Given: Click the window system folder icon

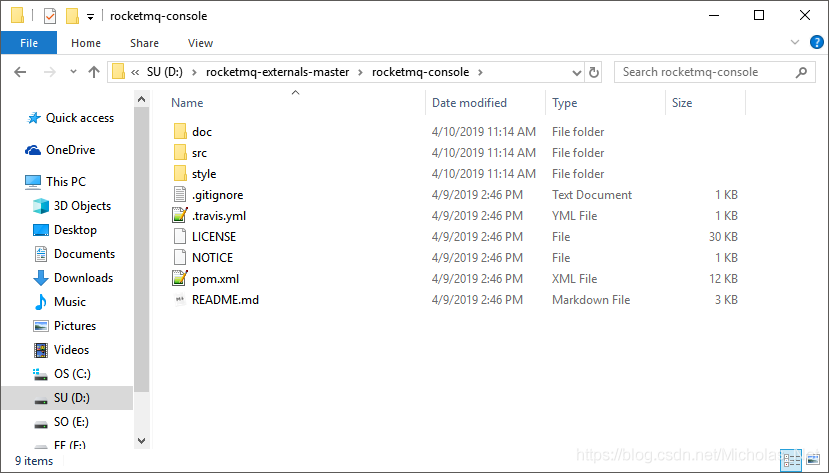Looking at the screenshot, I should [17, 16].
